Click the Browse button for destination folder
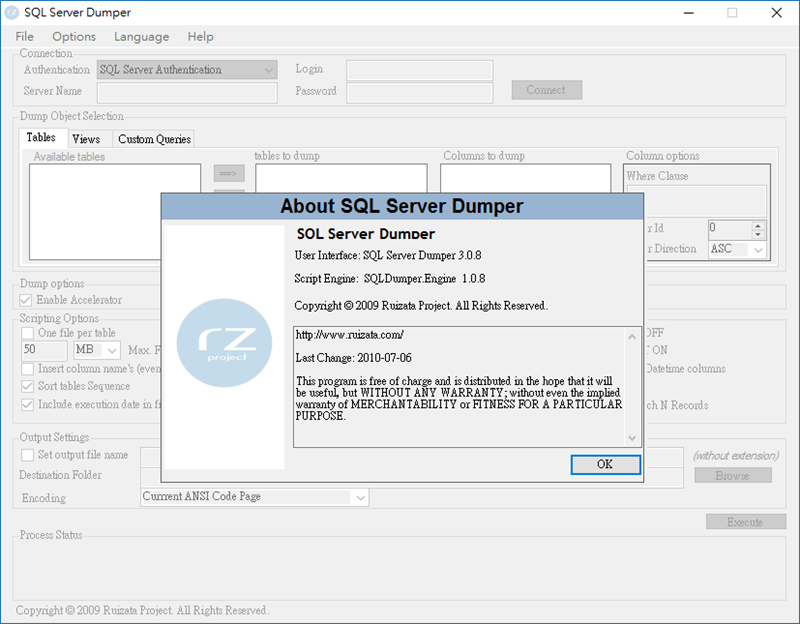800x624 pixels. (733, 476)
